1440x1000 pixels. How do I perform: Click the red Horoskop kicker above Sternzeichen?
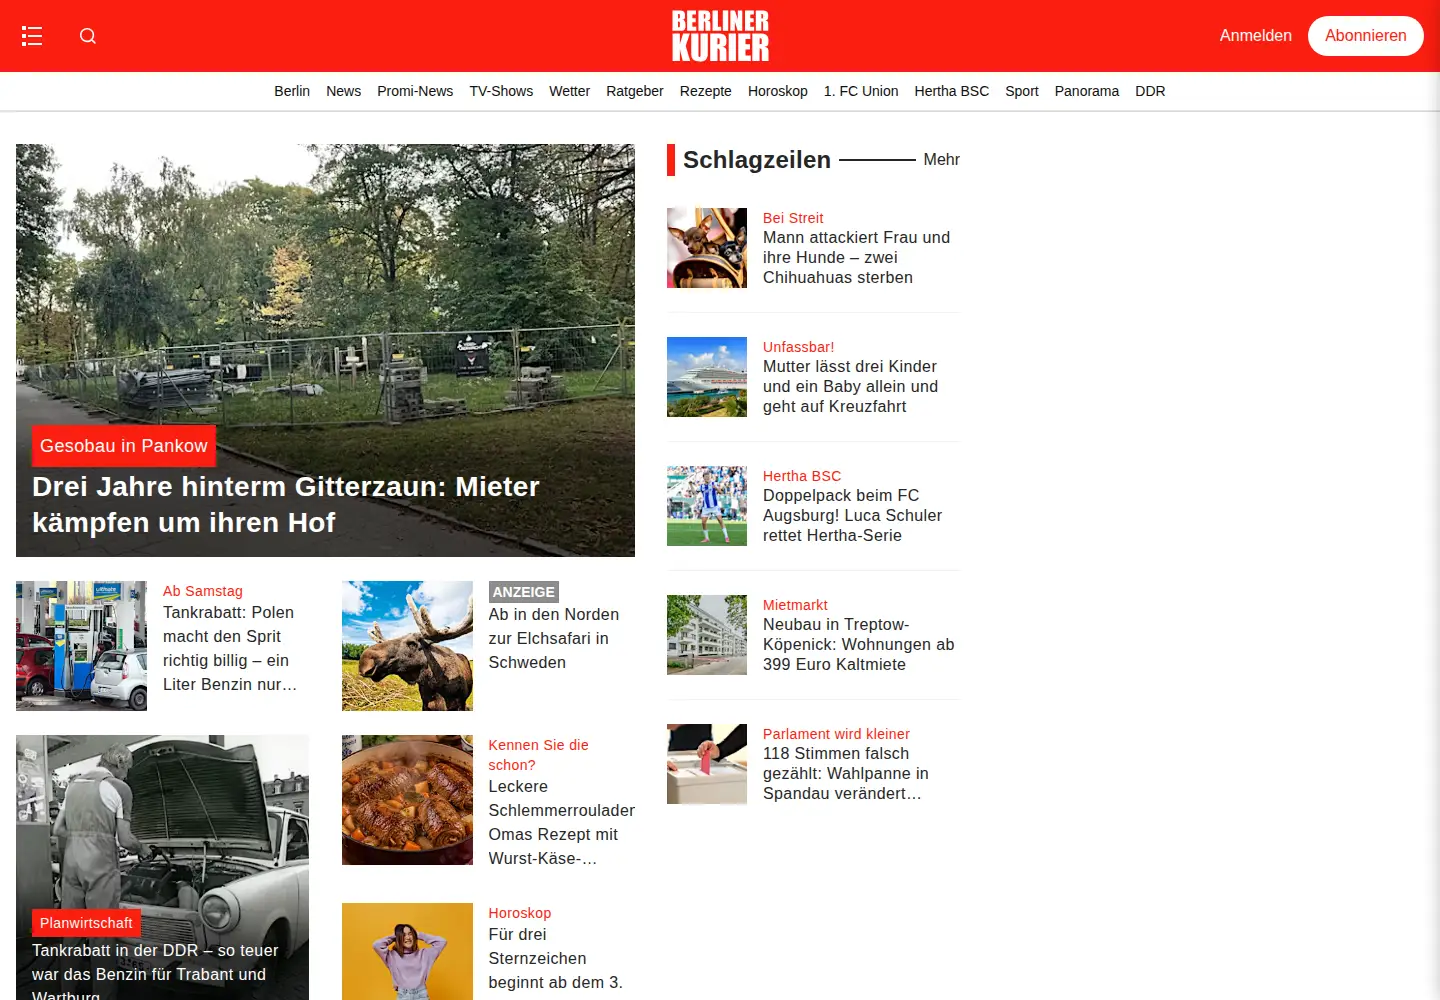(519, 913)
